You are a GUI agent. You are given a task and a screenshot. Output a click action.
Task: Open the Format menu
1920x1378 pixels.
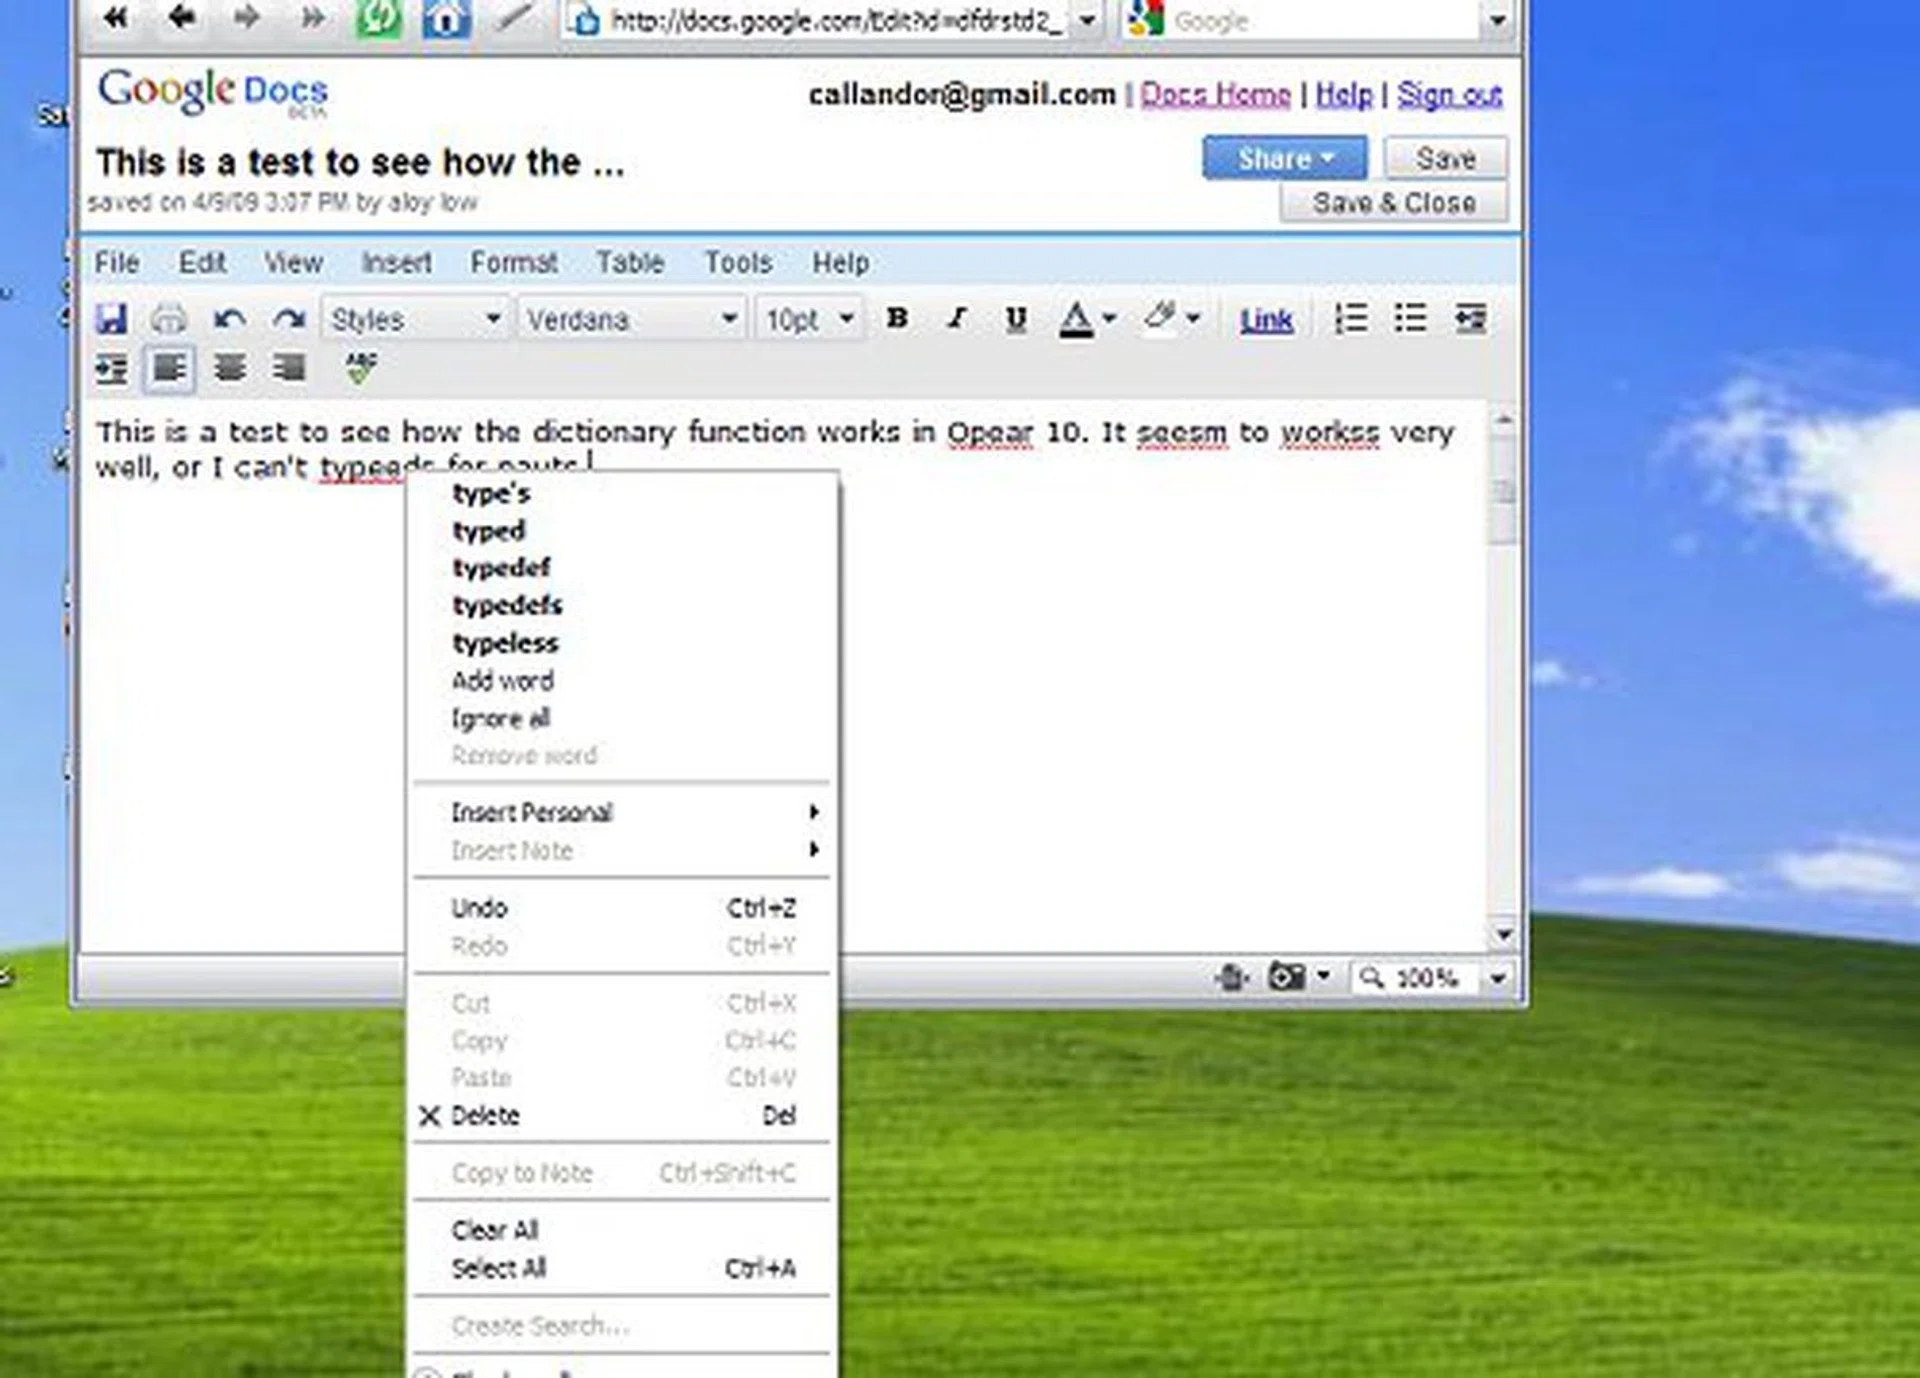pos(513,263)
